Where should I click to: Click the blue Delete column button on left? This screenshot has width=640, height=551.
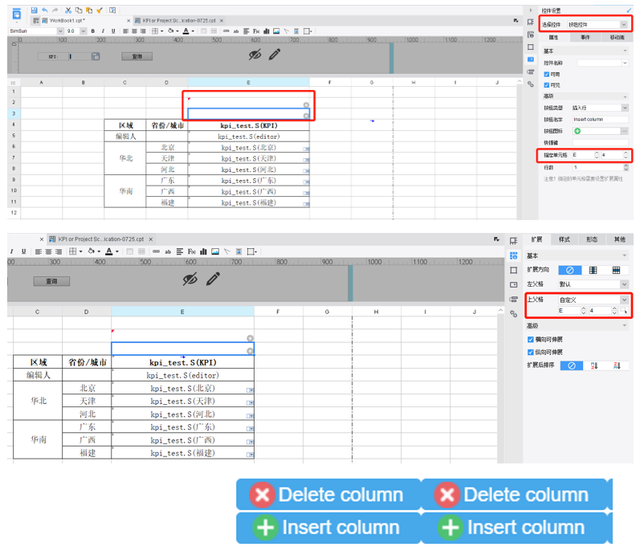click(327, 495)
